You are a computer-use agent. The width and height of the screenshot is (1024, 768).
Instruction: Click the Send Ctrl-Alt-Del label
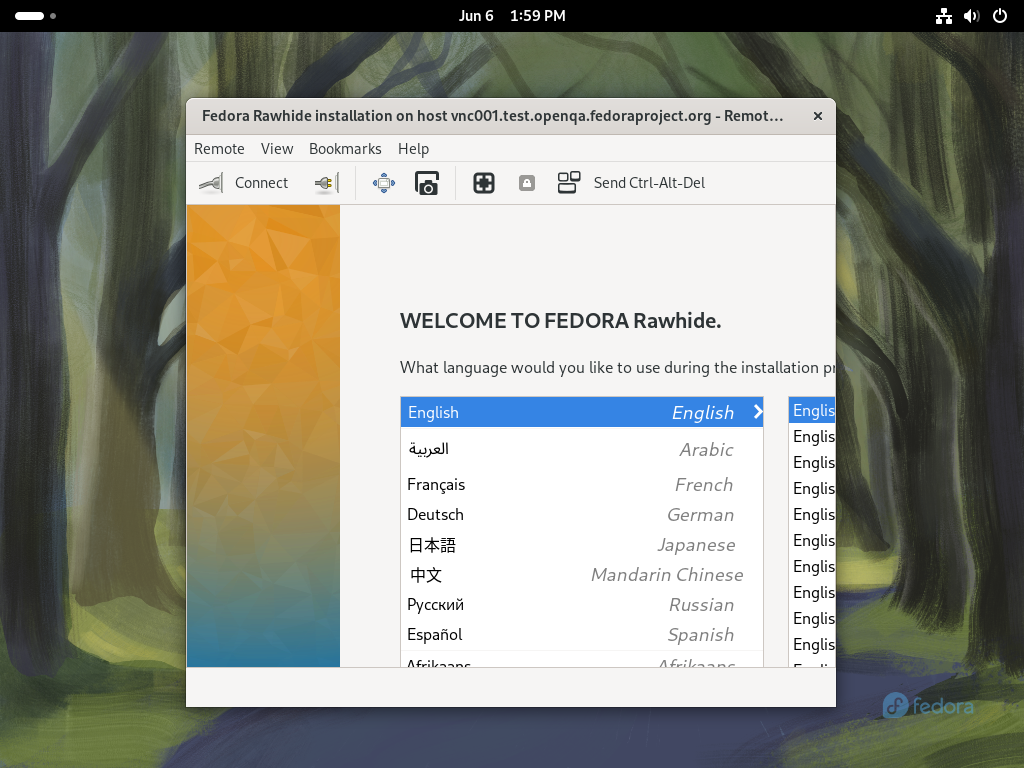[x=649, y=183]
